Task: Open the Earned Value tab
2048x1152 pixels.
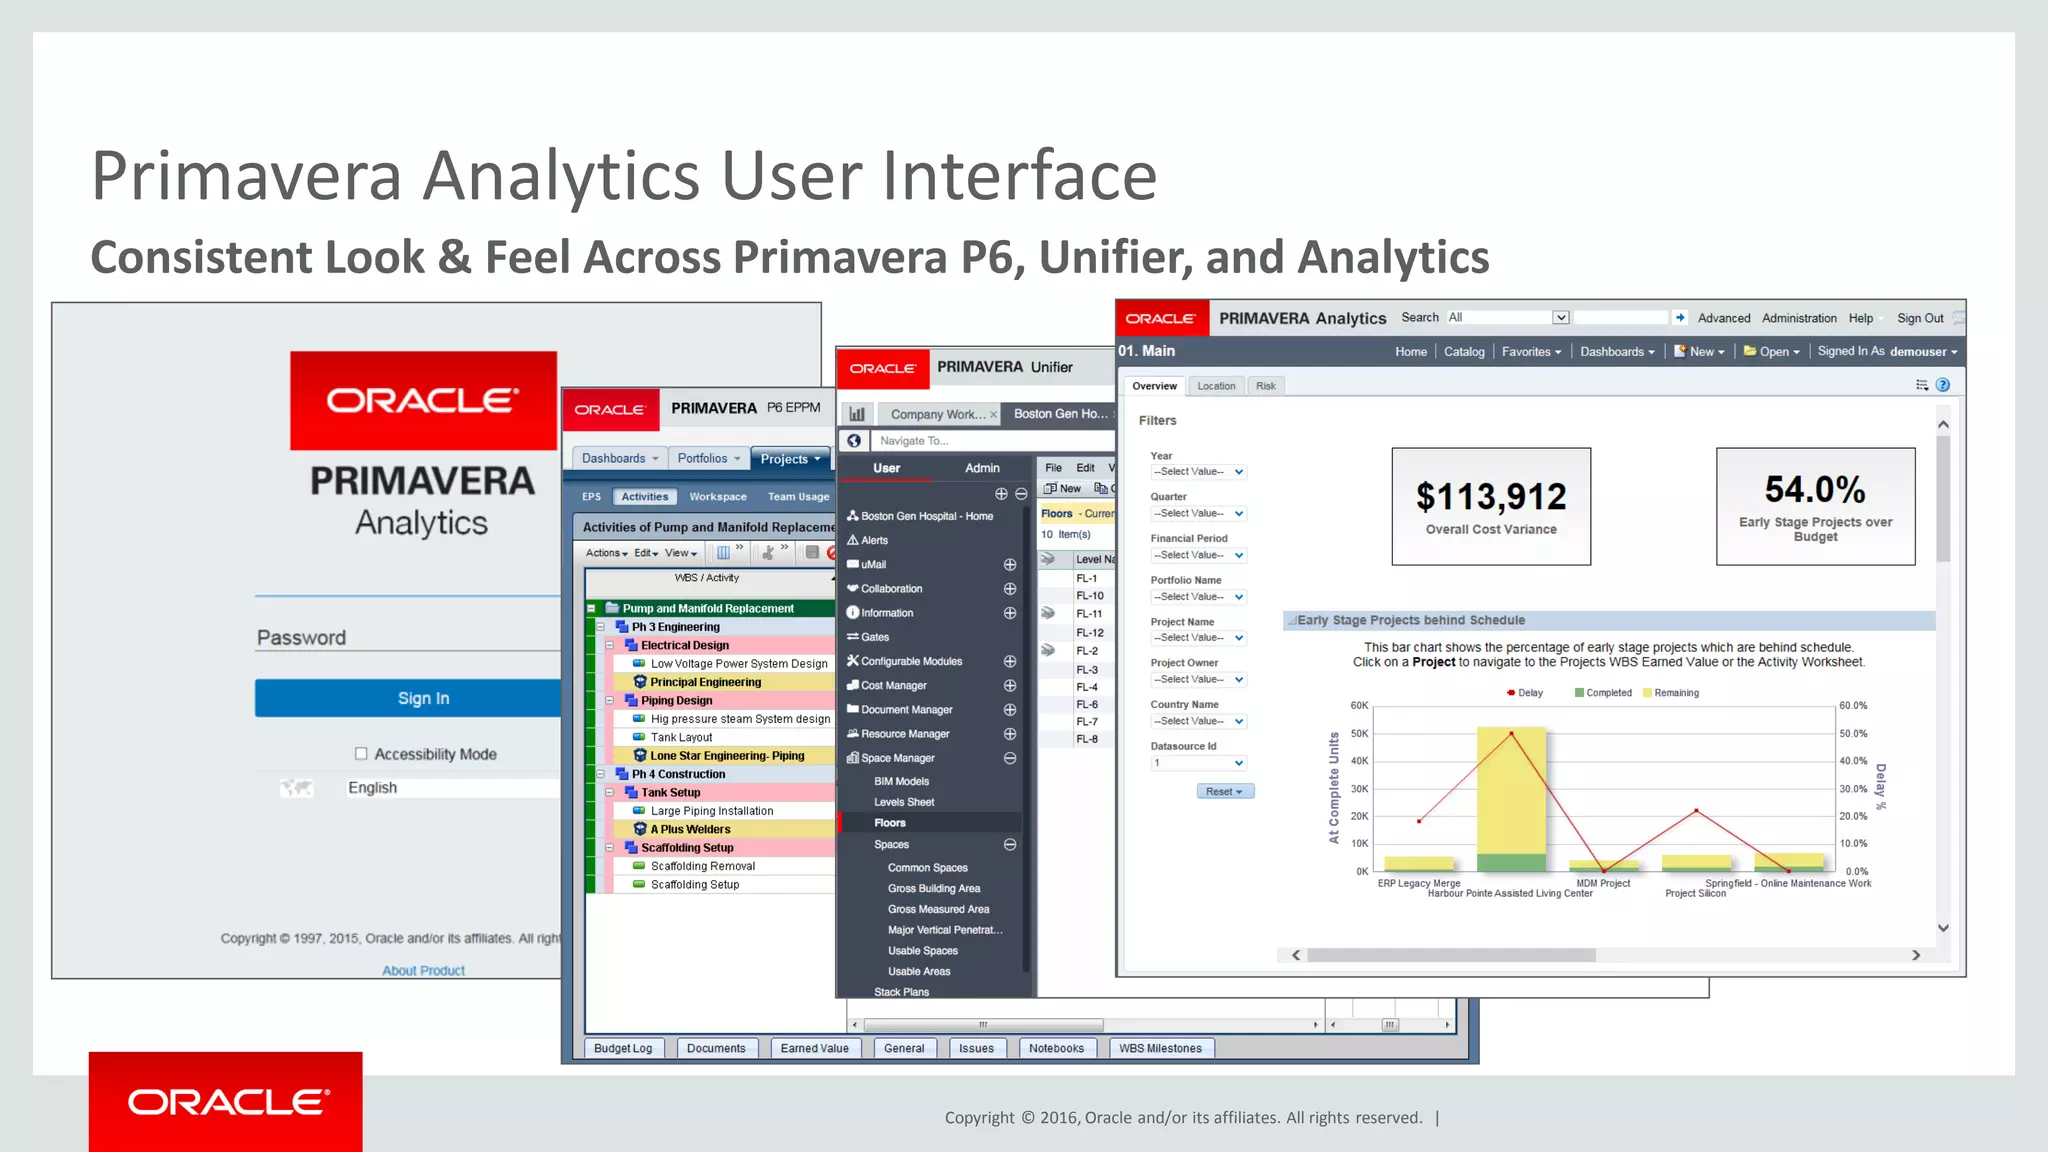Action: 815,1049
